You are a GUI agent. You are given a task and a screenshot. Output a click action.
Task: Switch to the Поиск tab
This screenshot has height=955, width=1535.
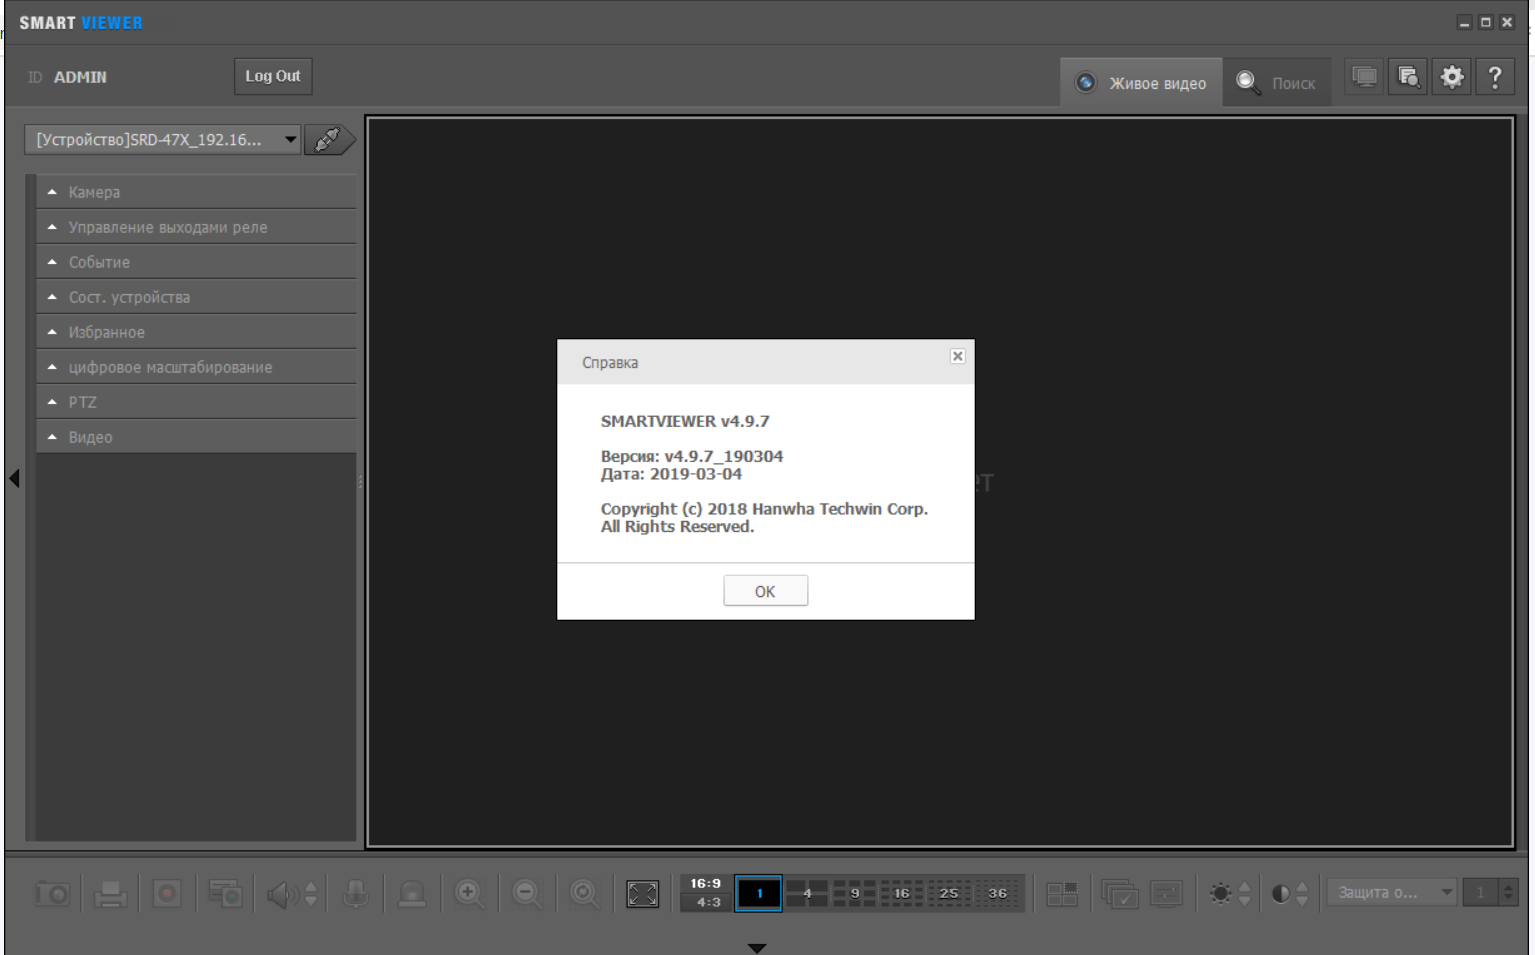tap(1277, 83)
